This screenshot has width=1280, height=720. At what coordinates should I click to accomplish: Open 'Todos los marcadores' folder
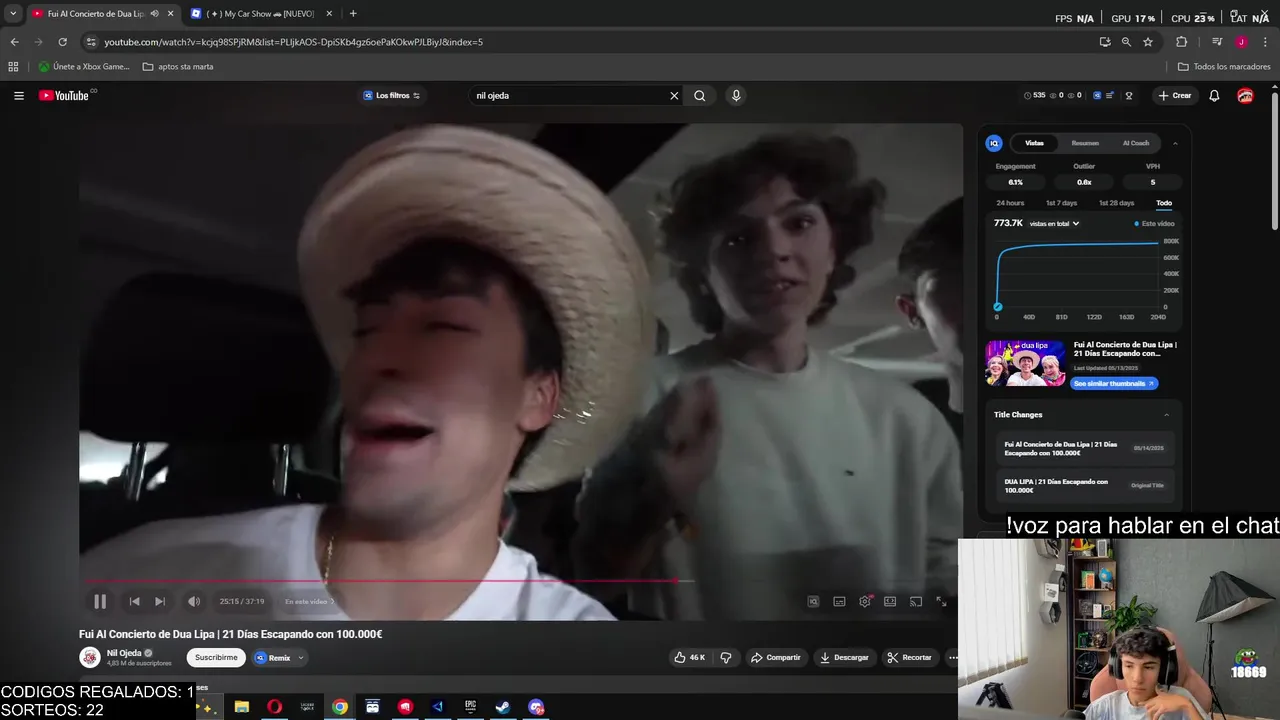1224,67
